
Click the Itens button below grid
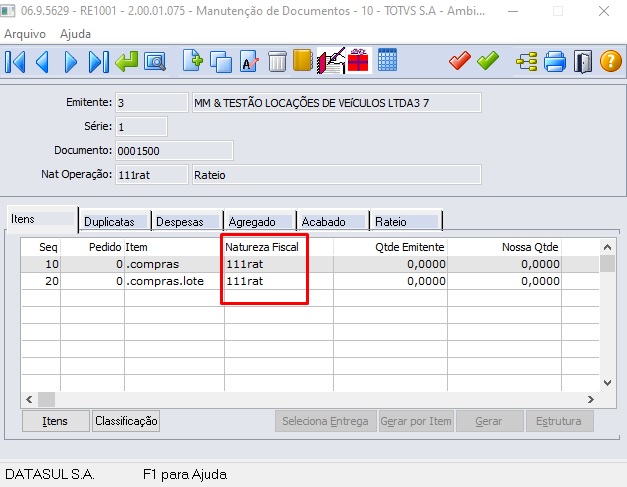[x=56, y=421]
